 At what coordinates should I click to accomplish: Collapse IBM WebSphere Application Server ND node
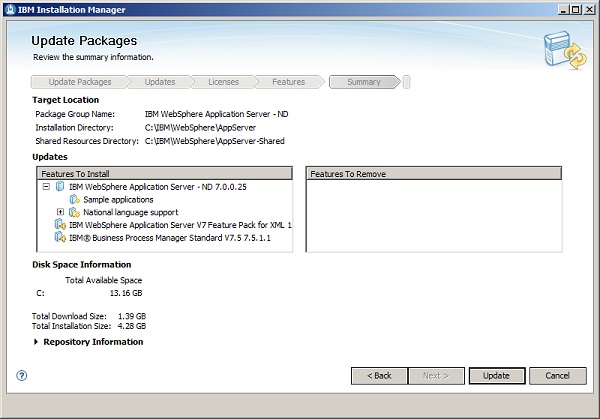[x=46, y=187]
